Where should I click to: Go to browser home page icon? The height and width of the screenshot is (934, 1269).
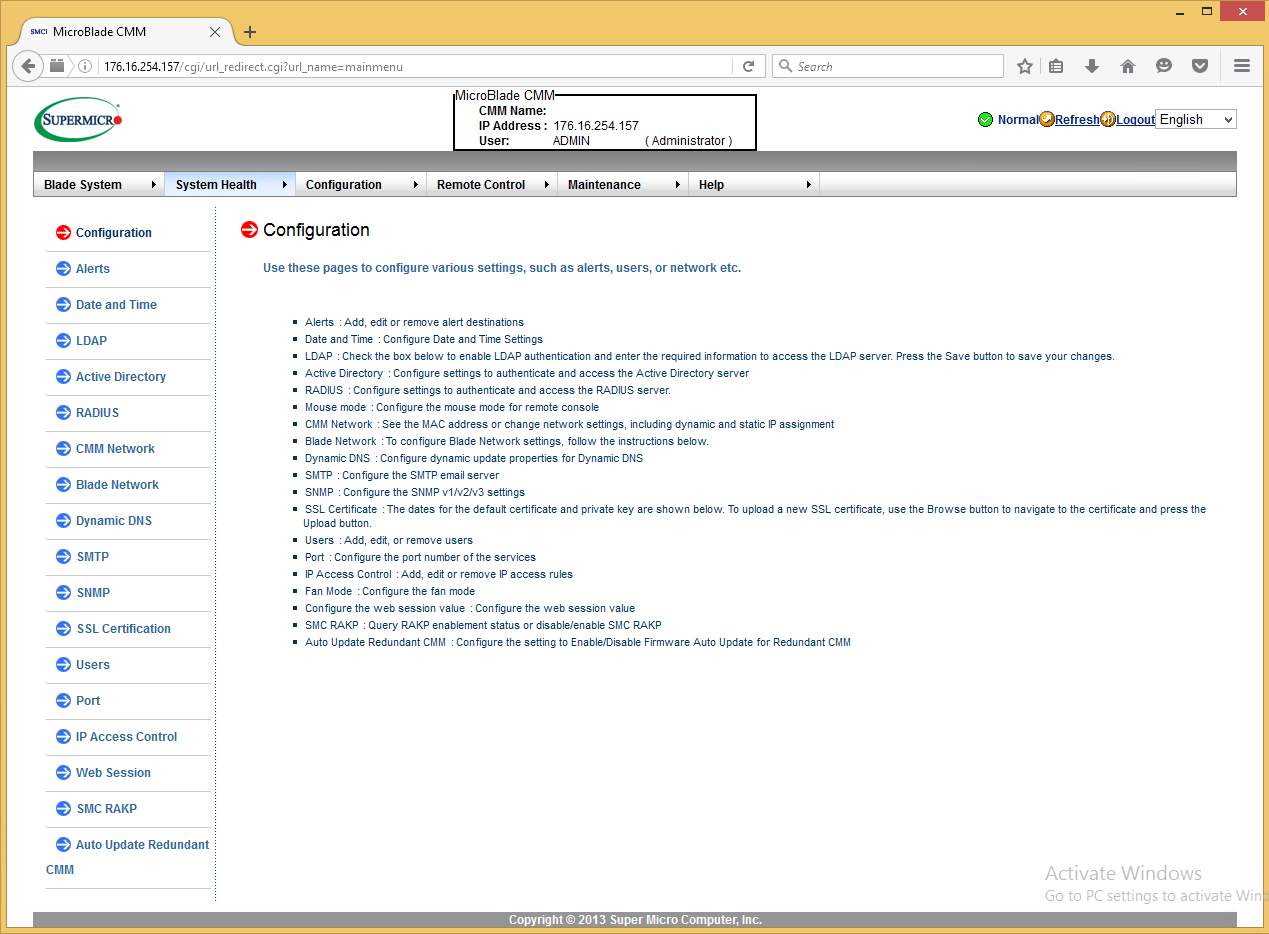[1128, 66]
